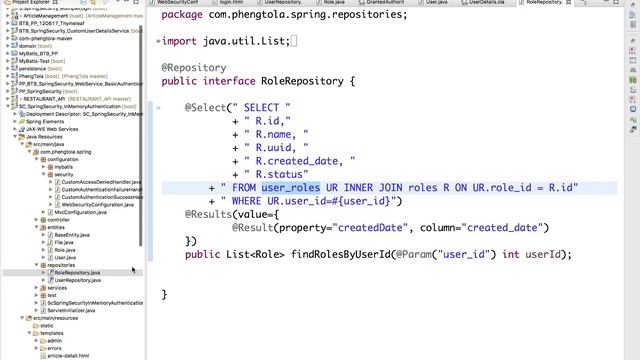Close the RoleRepository editor tab
Image resolution: width=640 pixels, height=360 pixels.
568,2
